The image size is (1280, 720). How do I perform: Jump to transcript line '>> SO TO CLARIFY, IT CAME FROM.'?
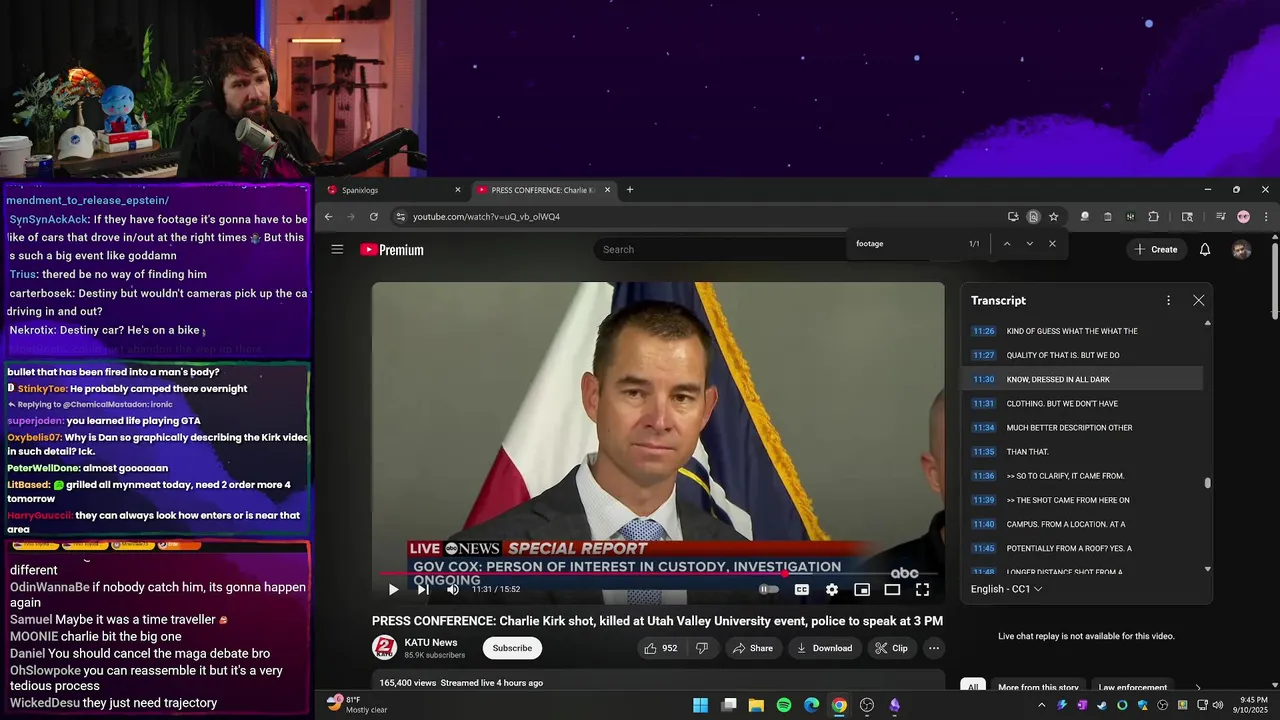coord(1065,476)
